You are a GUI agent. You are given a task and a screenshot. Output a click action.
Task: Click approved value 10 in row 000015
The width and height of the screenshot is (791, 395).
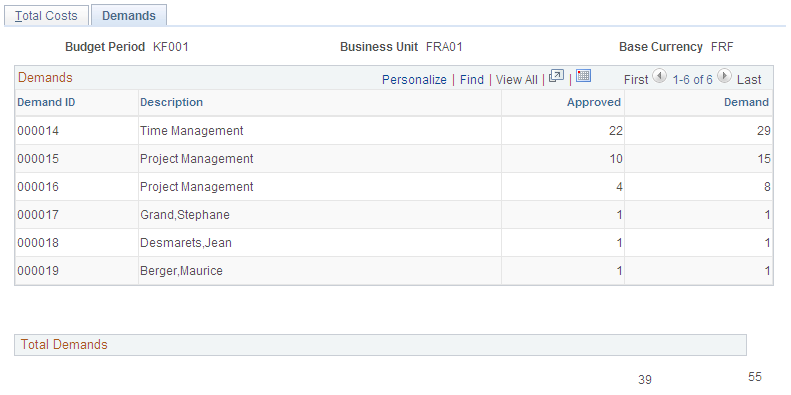[x=615, y=159]
